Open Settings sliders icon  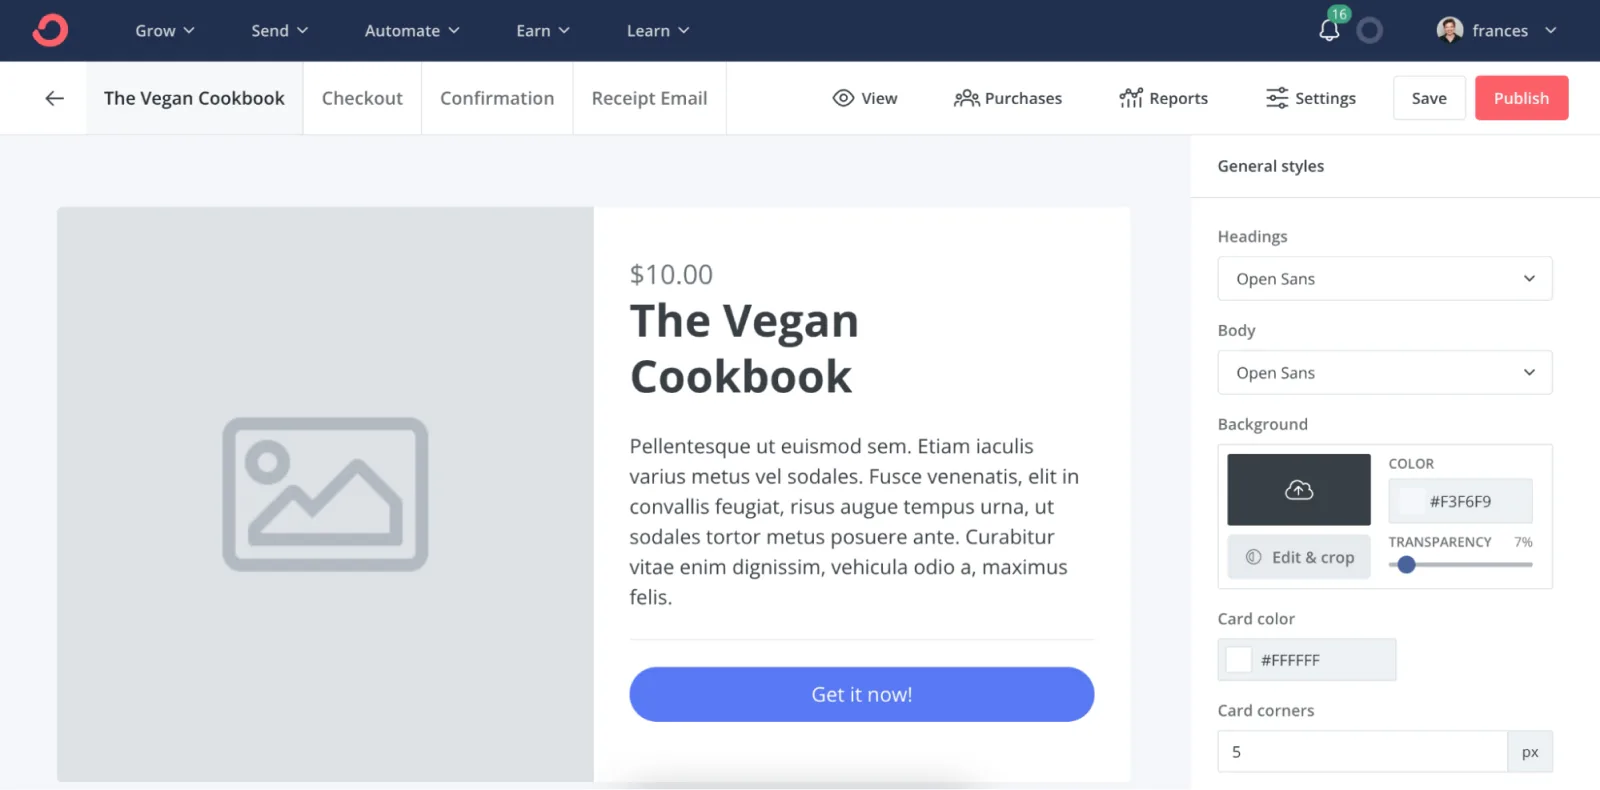[1277, 98]
